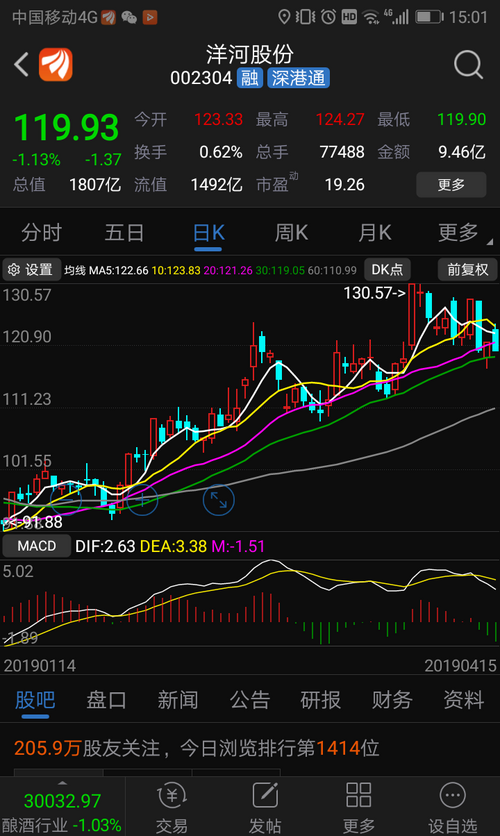This screenshot has width=500, height=836.
Task: Switch to 月K monthly chart tab
Action: click(x=375, y=233)
